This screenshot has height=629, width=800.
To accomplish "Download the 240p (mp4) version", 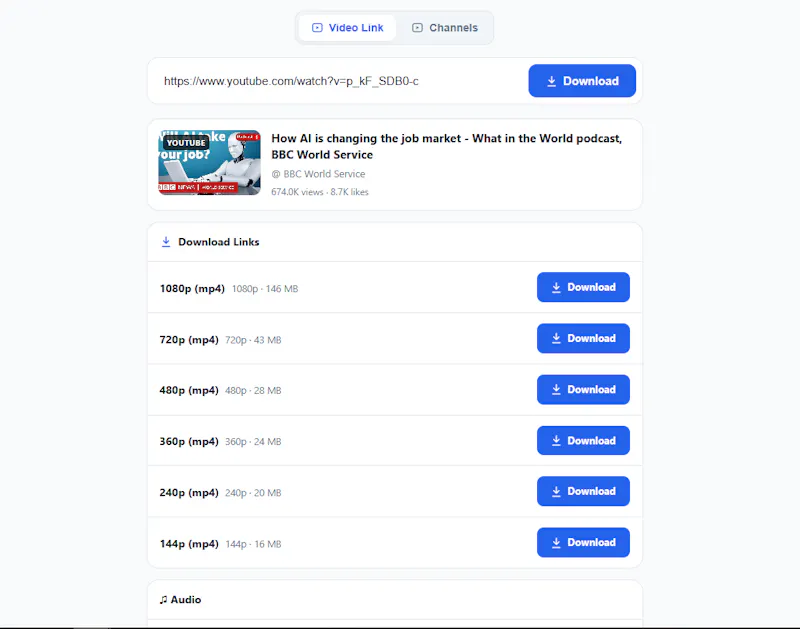I will coord(583,491).
